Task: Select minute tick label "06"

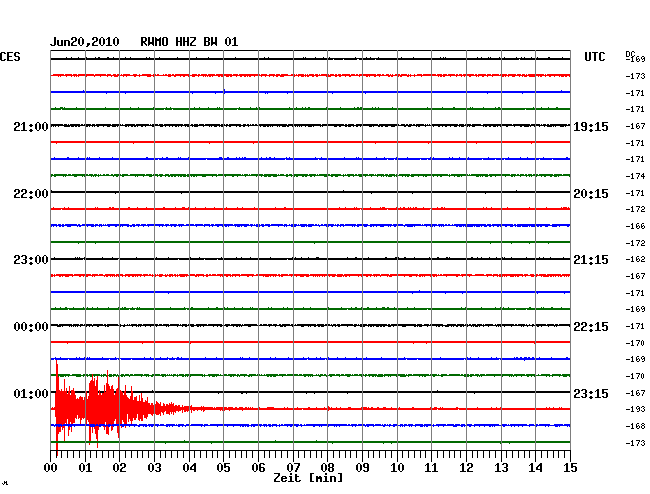Action: (258, 468)
